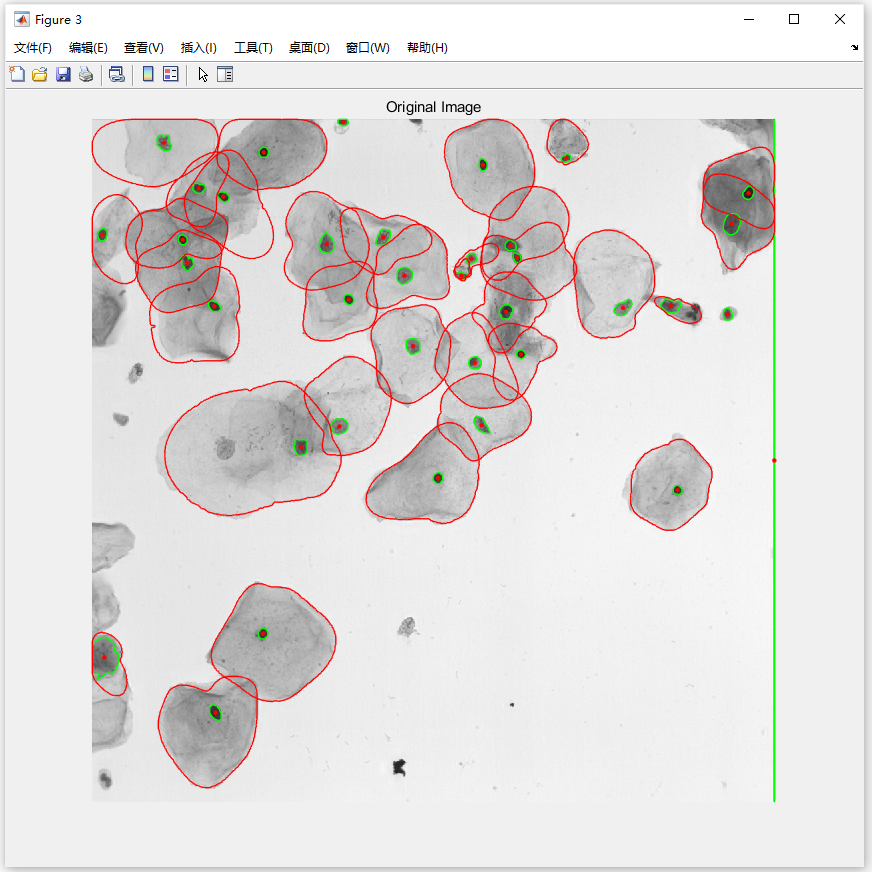Viewport: 872px width, 872px height.
Task: Dock the figure using the corner arrow
Action: point(855,48)
